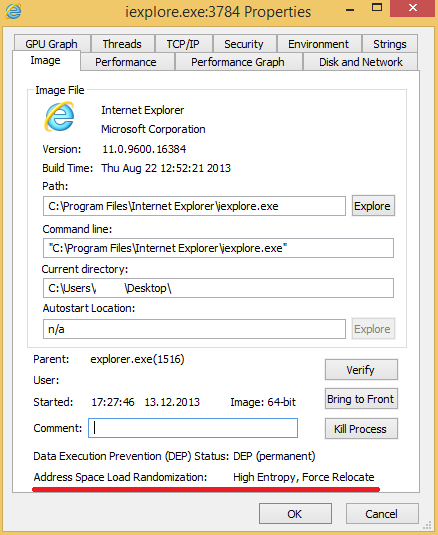
Task: Click Bring to Front button
Action: pos(361,399)
